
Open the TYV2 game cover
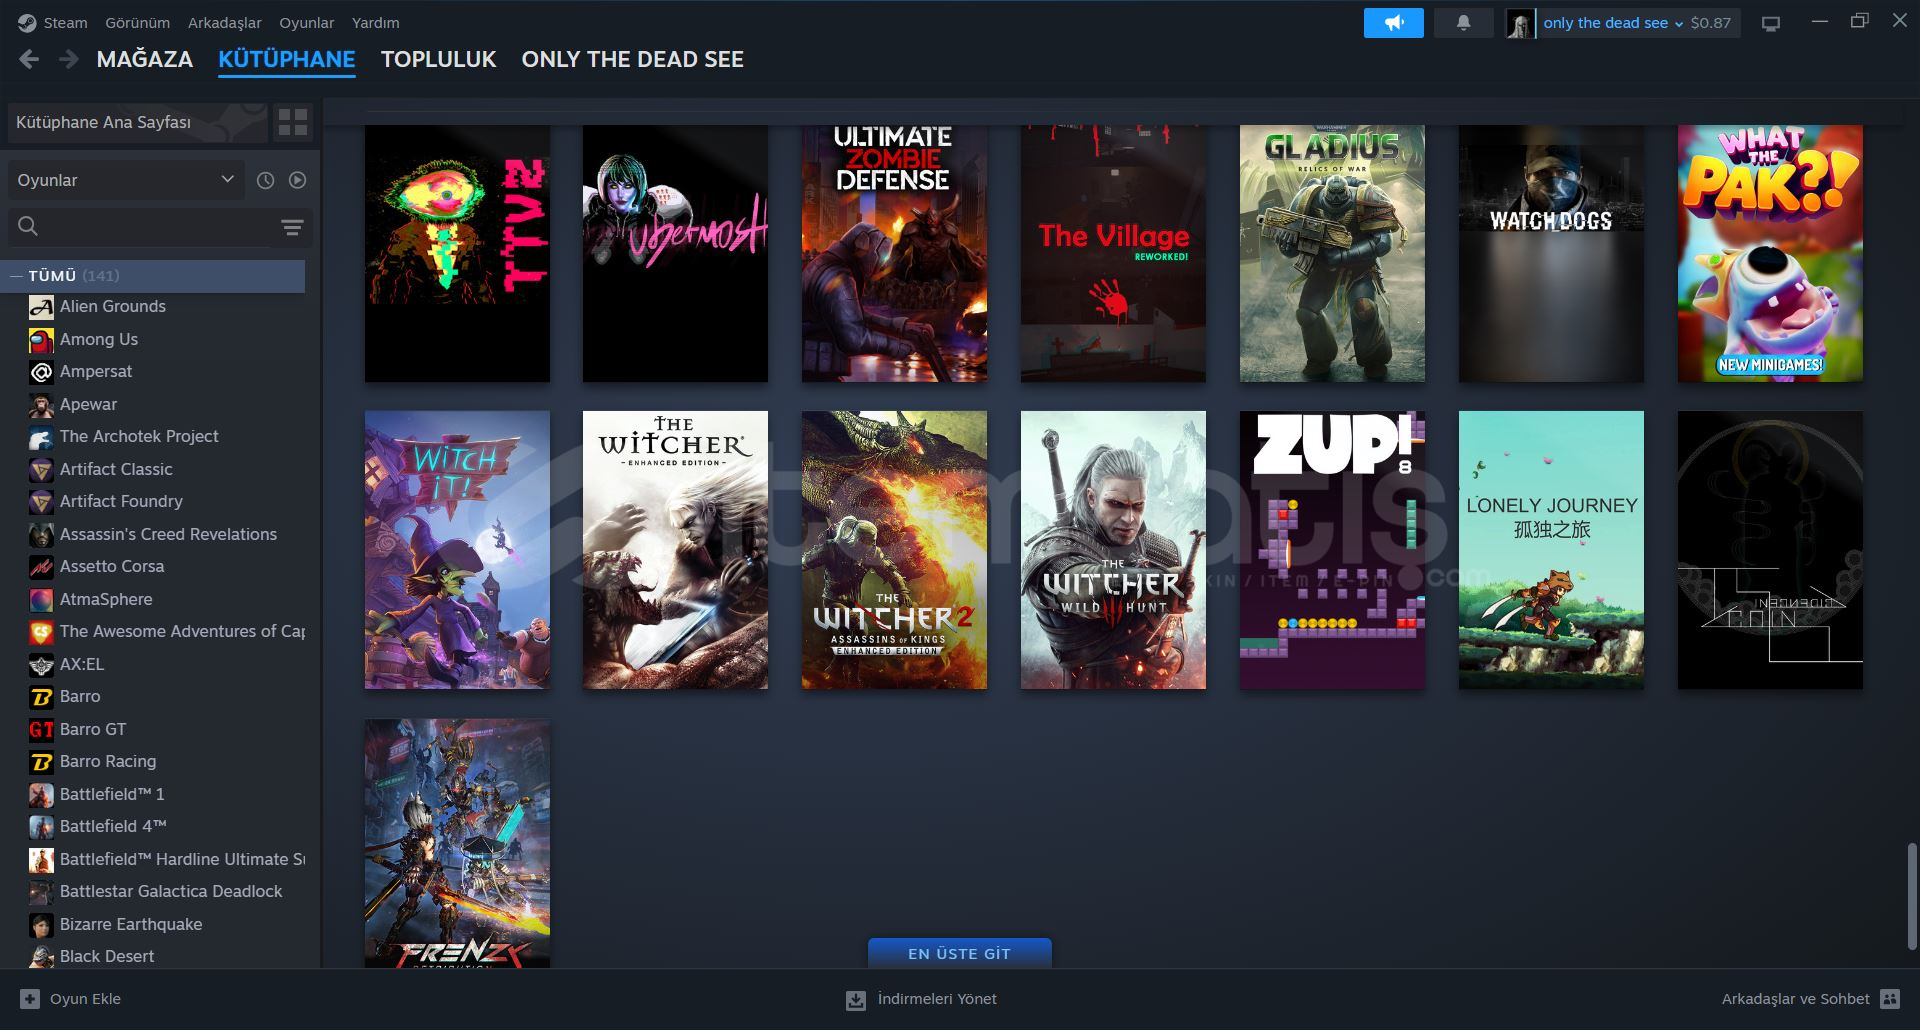[x=457, y=253]
